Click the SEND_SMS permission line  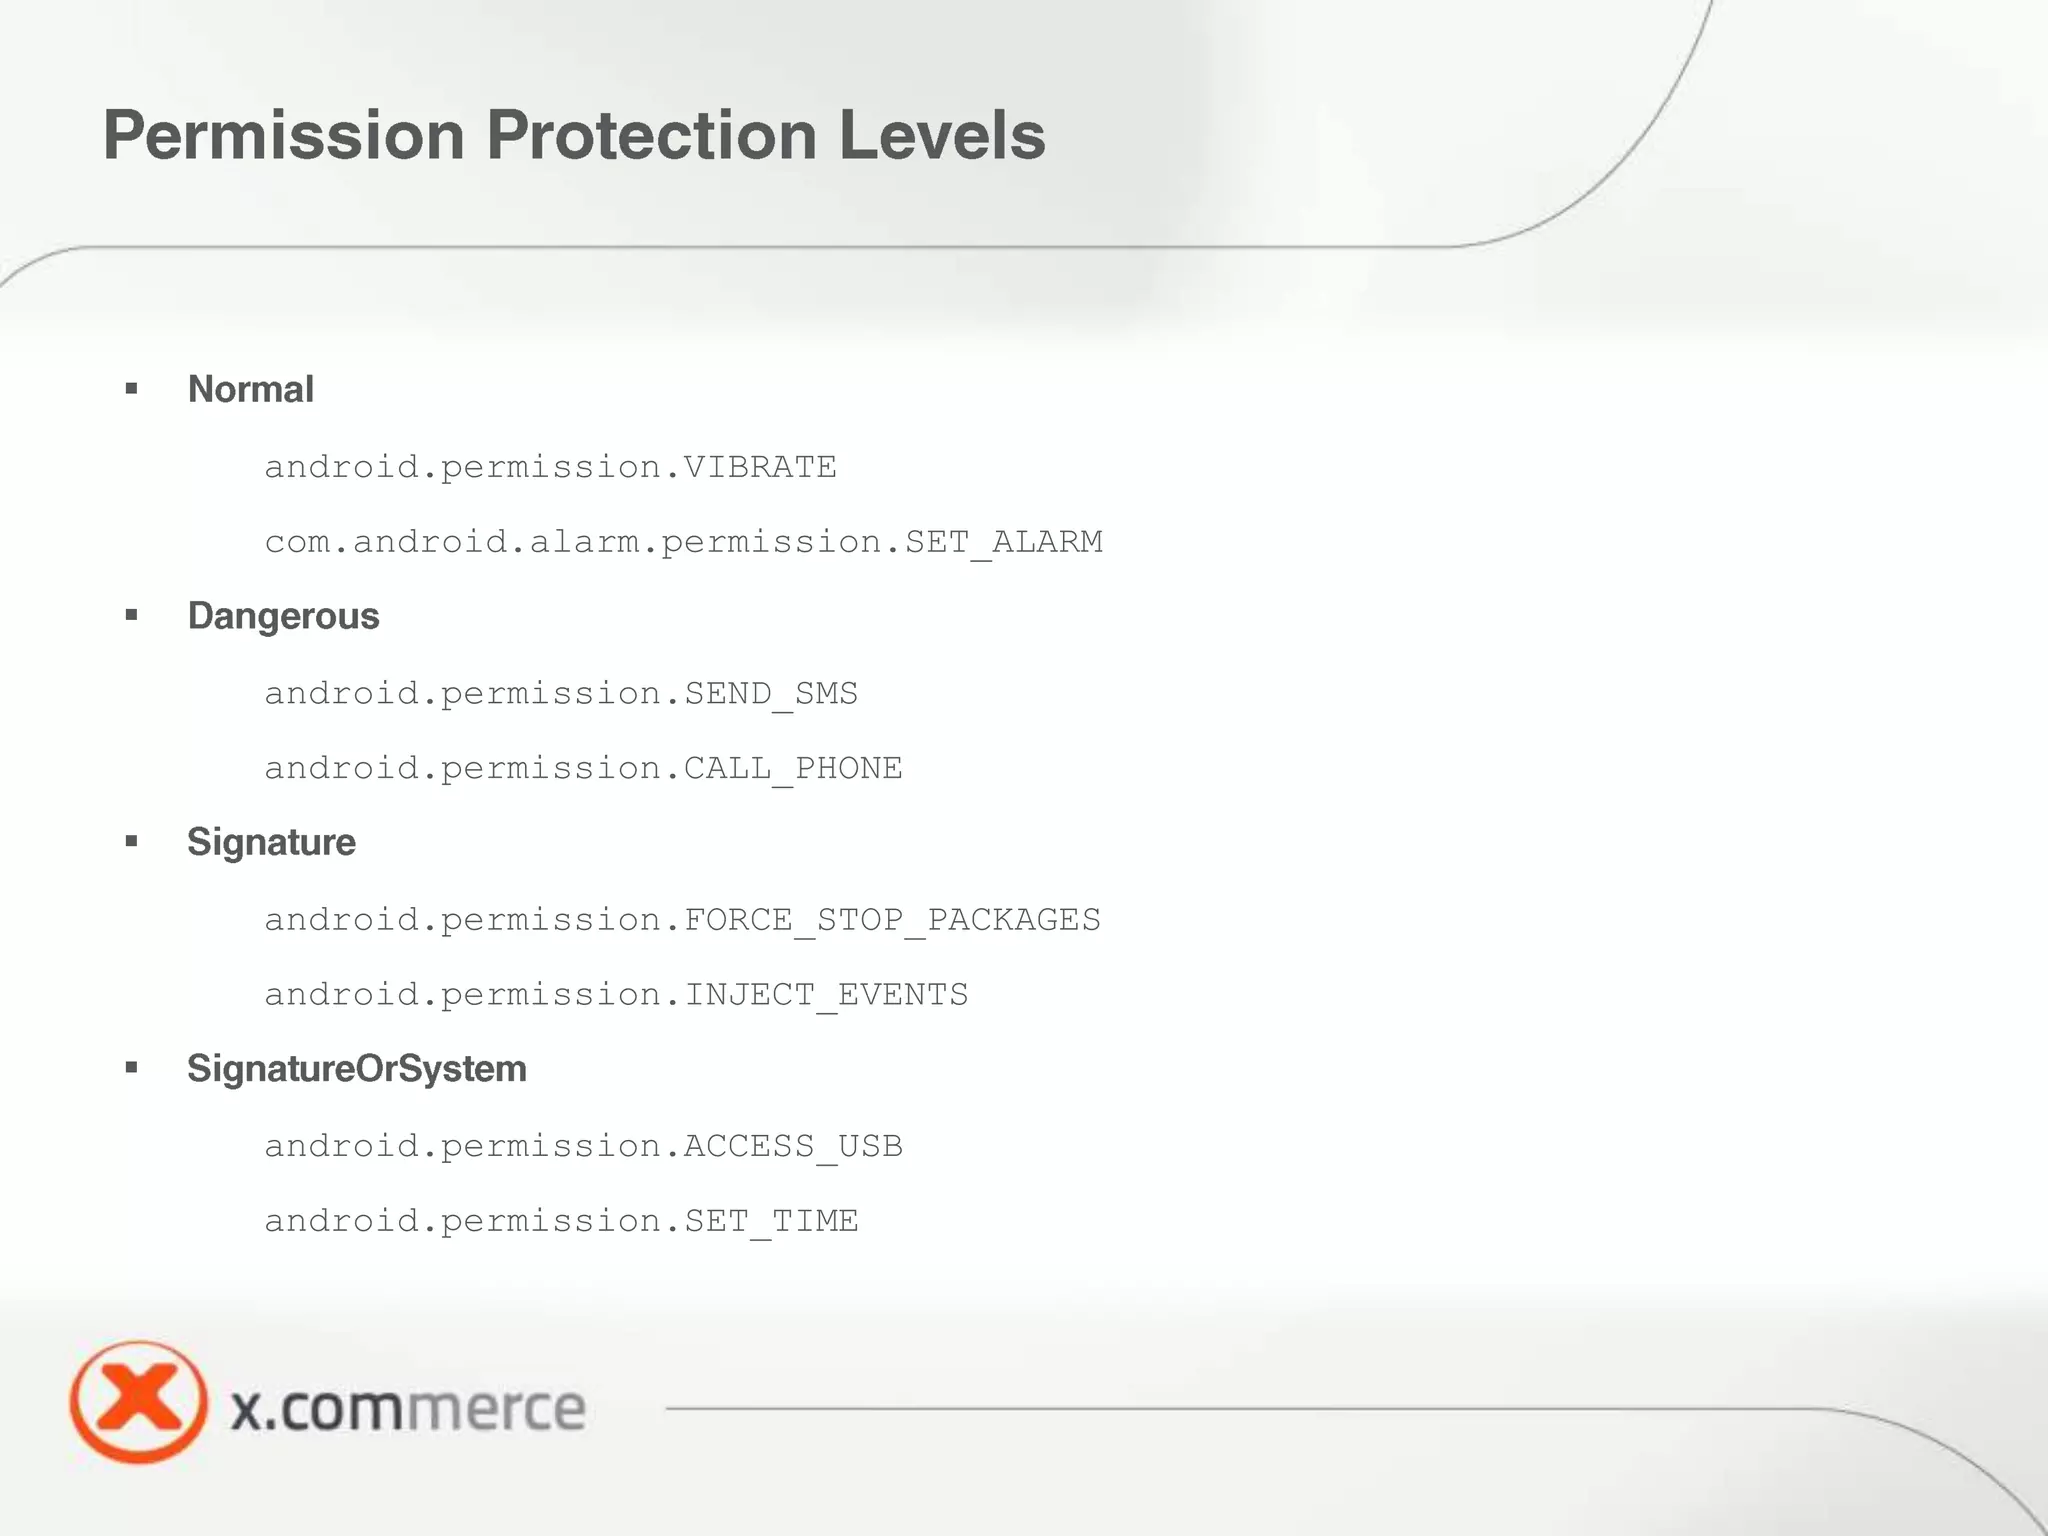(x=561, y=693)
